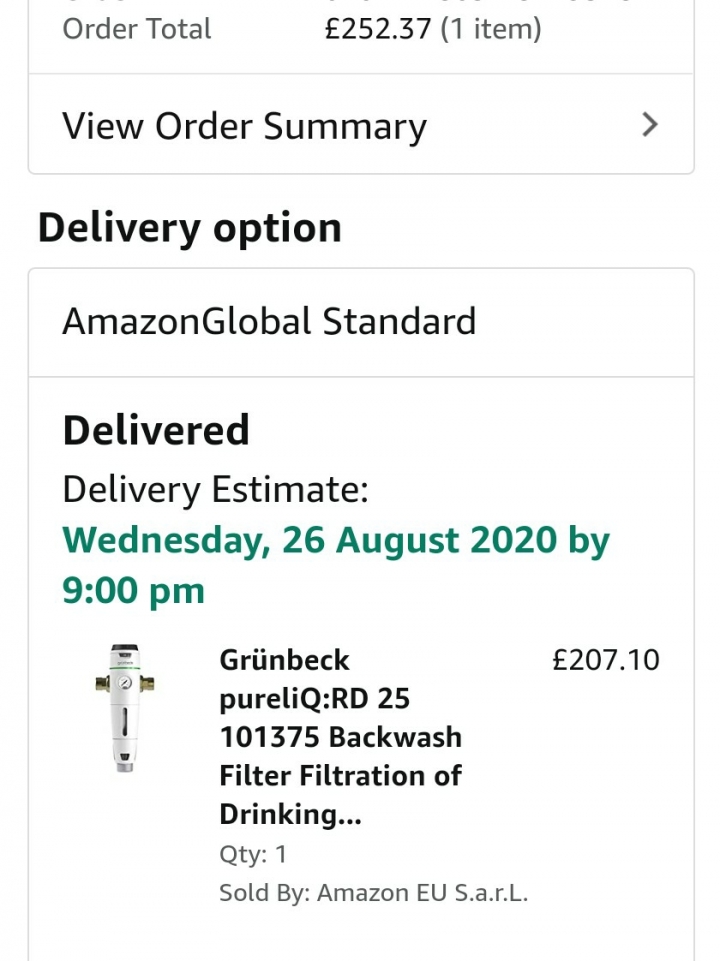720x961 pixels.
Task: Tap the Sold By Amazon EU S.a.r.L. text
Action: point(373,893)
